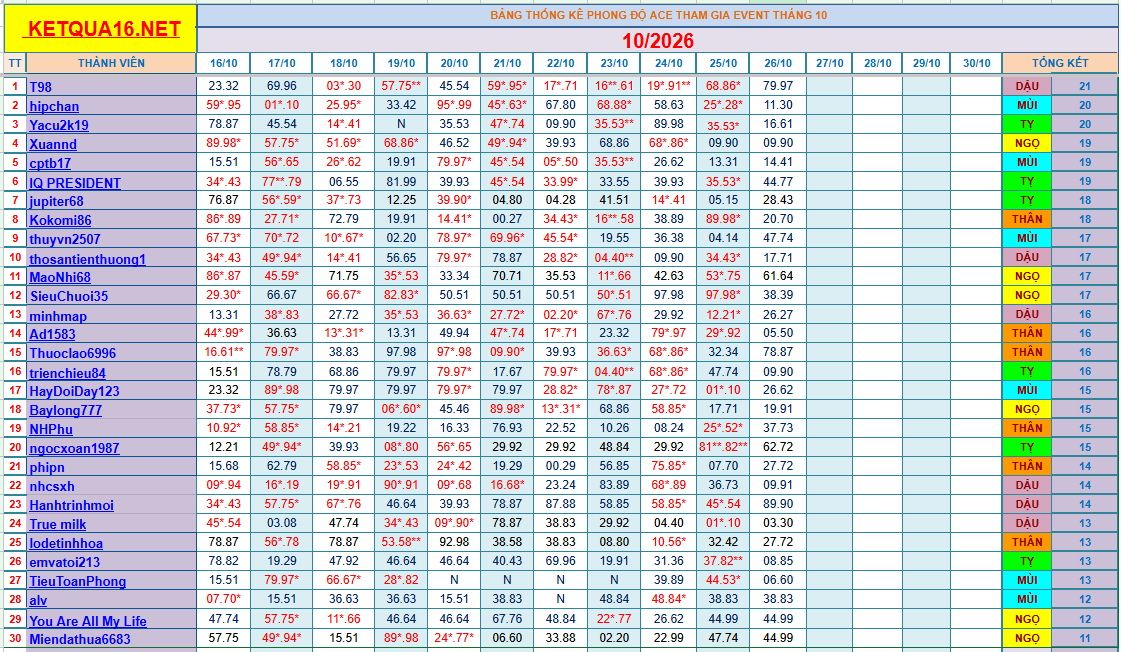Click the cyan MÙI cell for hipchan

click(1027, 105)
